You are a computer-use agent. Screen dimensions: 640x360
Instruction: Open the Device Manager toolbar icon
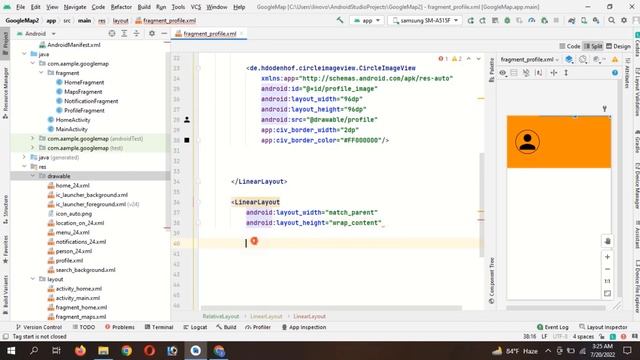point(584,20)
